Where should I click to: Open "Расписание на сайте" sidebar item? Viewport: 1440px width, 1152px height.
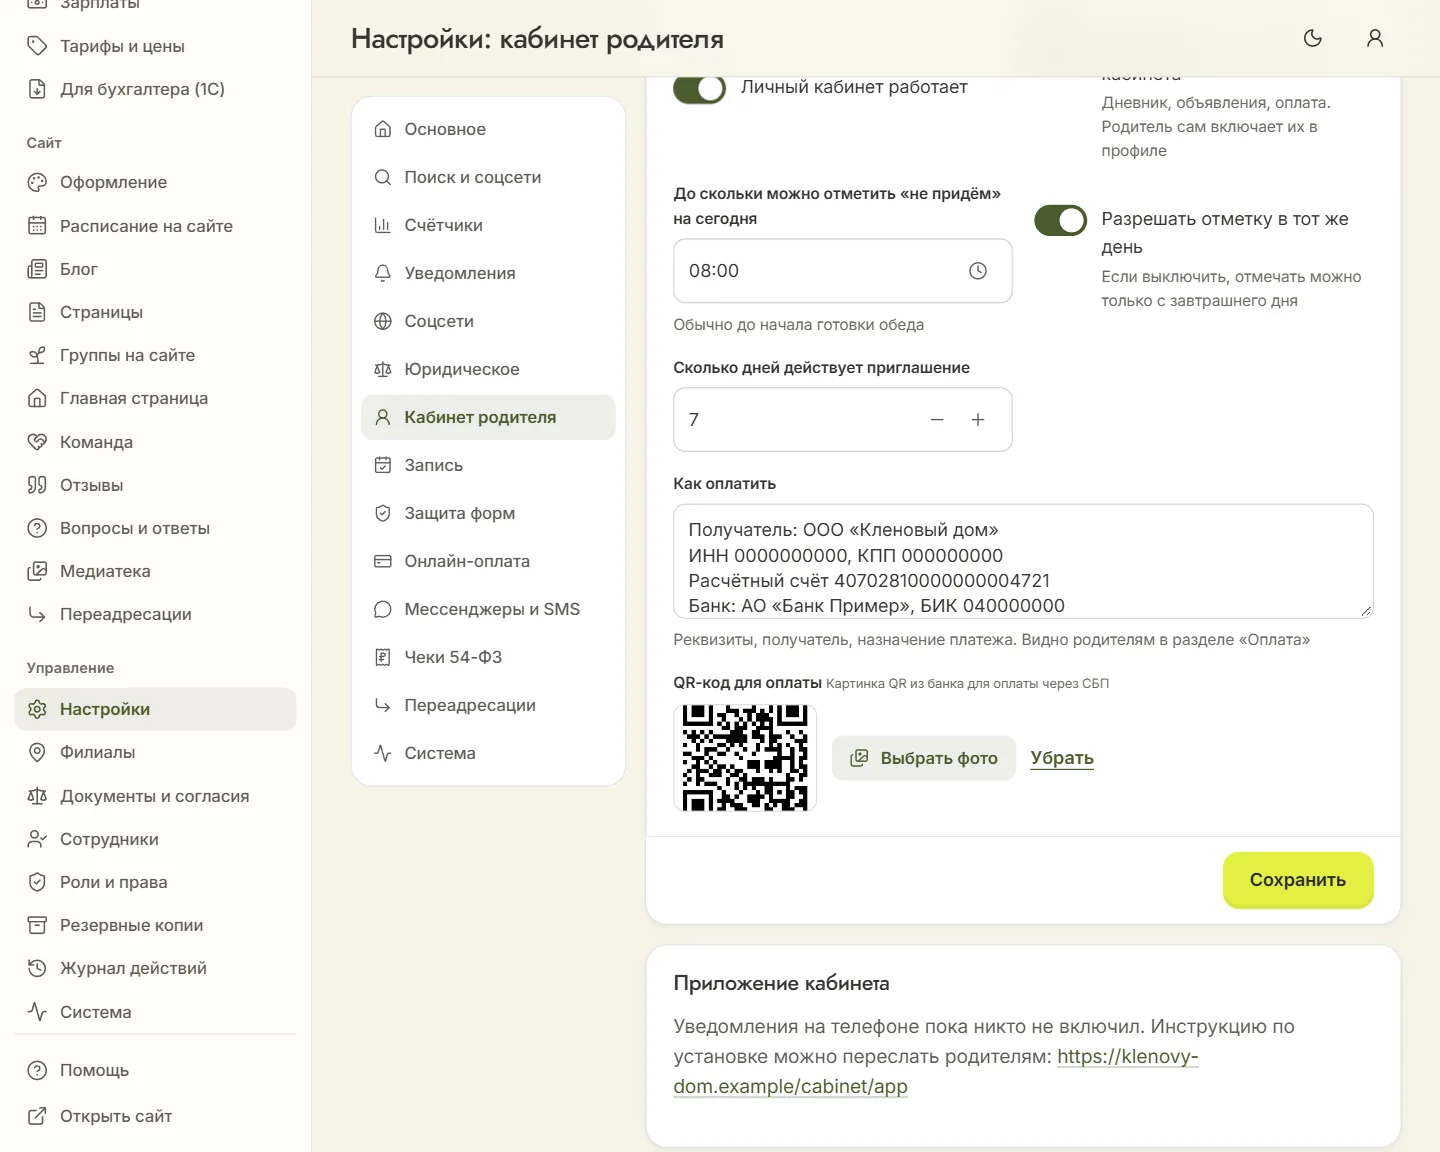155,226
